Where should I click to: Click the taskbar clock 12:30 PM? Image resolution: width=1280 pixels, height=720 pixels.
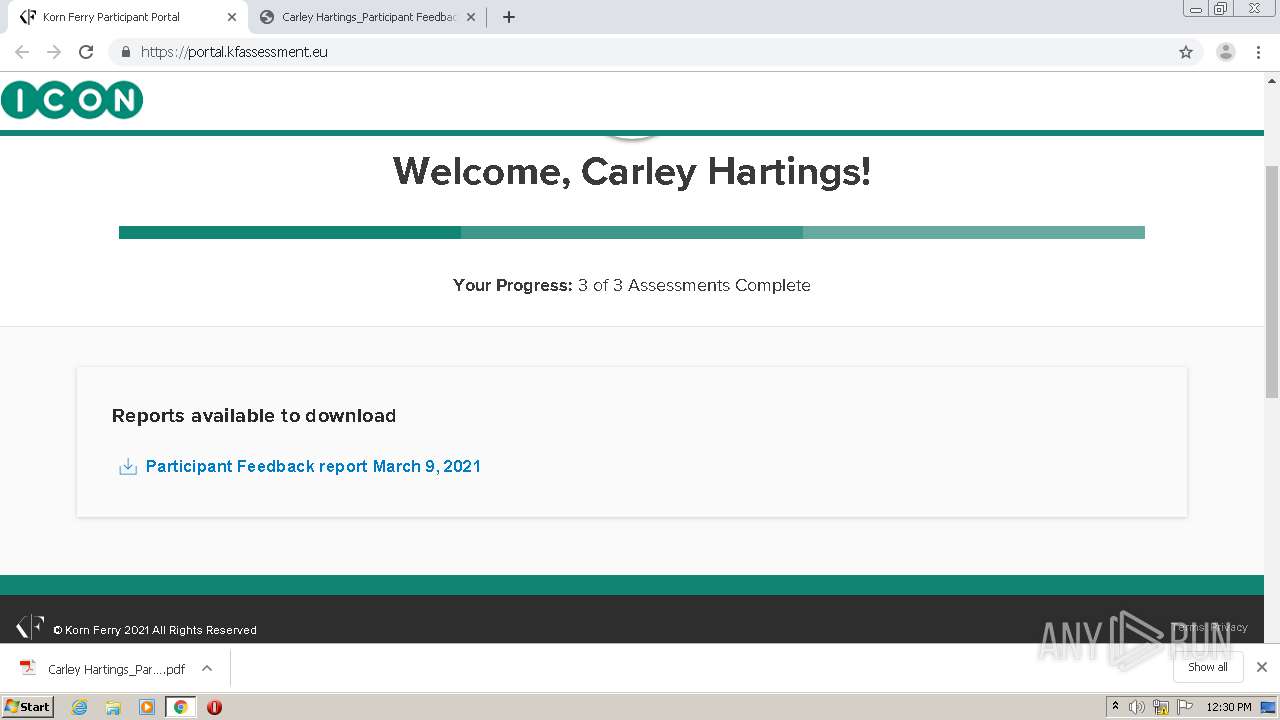click(x=1229, y=707)
